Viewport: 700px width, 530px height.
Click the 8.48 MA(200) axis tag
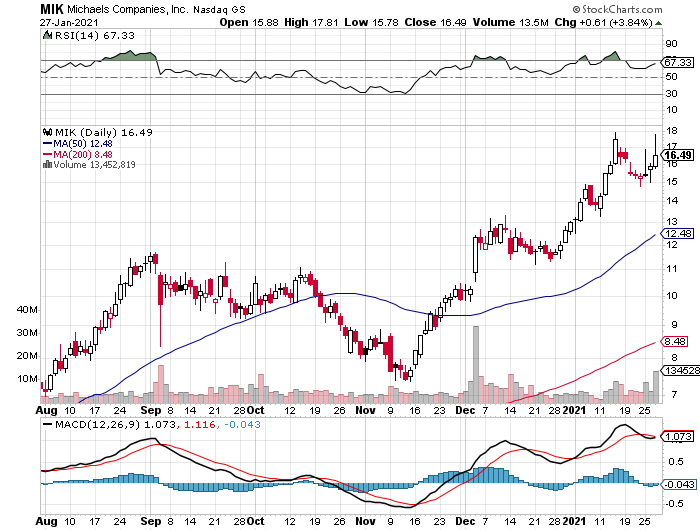click(x=675, y=342)
